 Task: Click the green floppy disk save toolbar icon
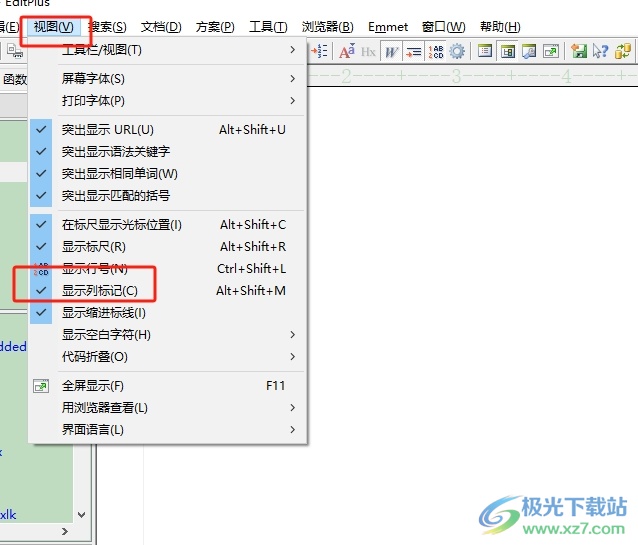coord(579,51)
